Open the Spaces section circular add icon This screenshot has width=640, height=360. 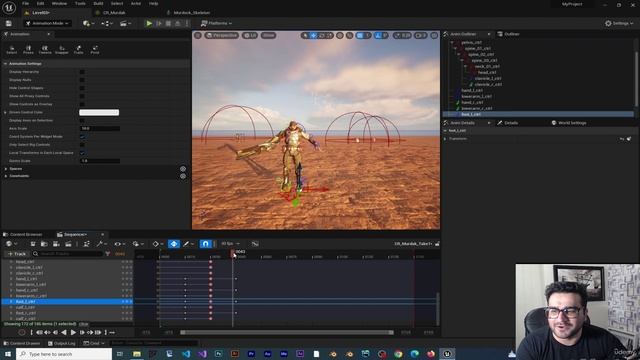click(183, 169)
